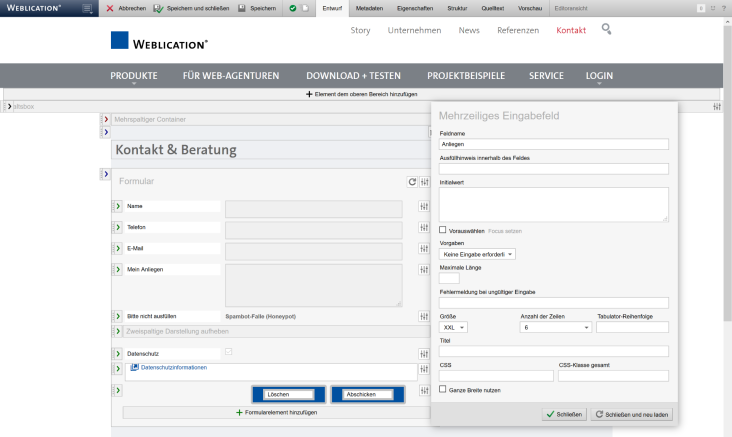The image size is (732, 437).
Task: Switch to the Struktur tab
Action: 457,8
